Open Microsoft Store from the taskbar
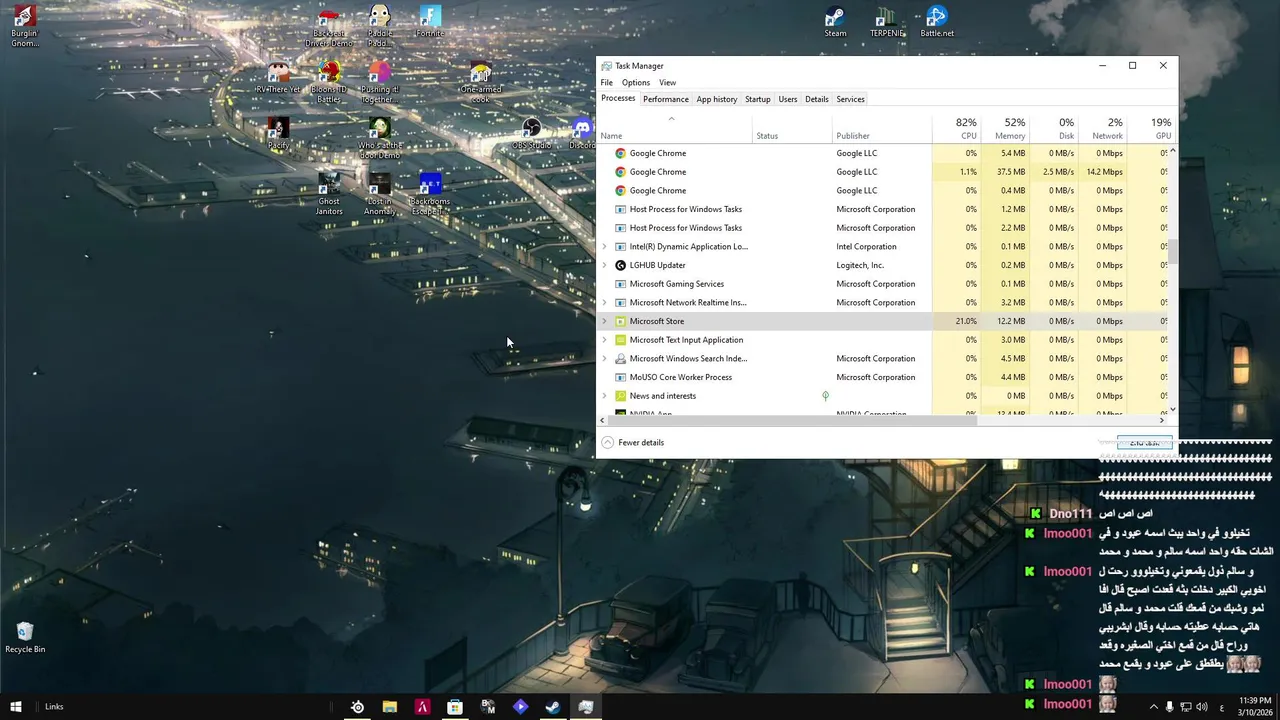Viewport: 1280px width, 720px height. pyautogui.click(x=455, y=707)
